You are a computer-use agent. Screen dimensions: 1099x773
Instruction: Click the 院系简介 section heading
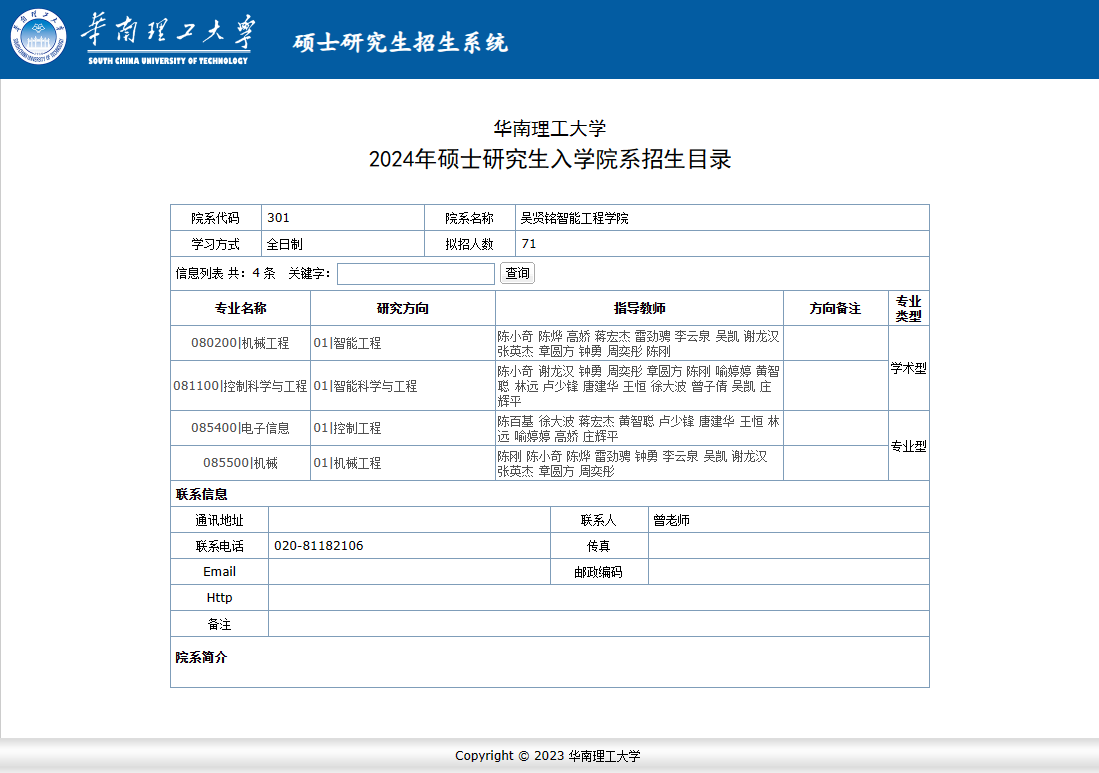pos(201,657)
